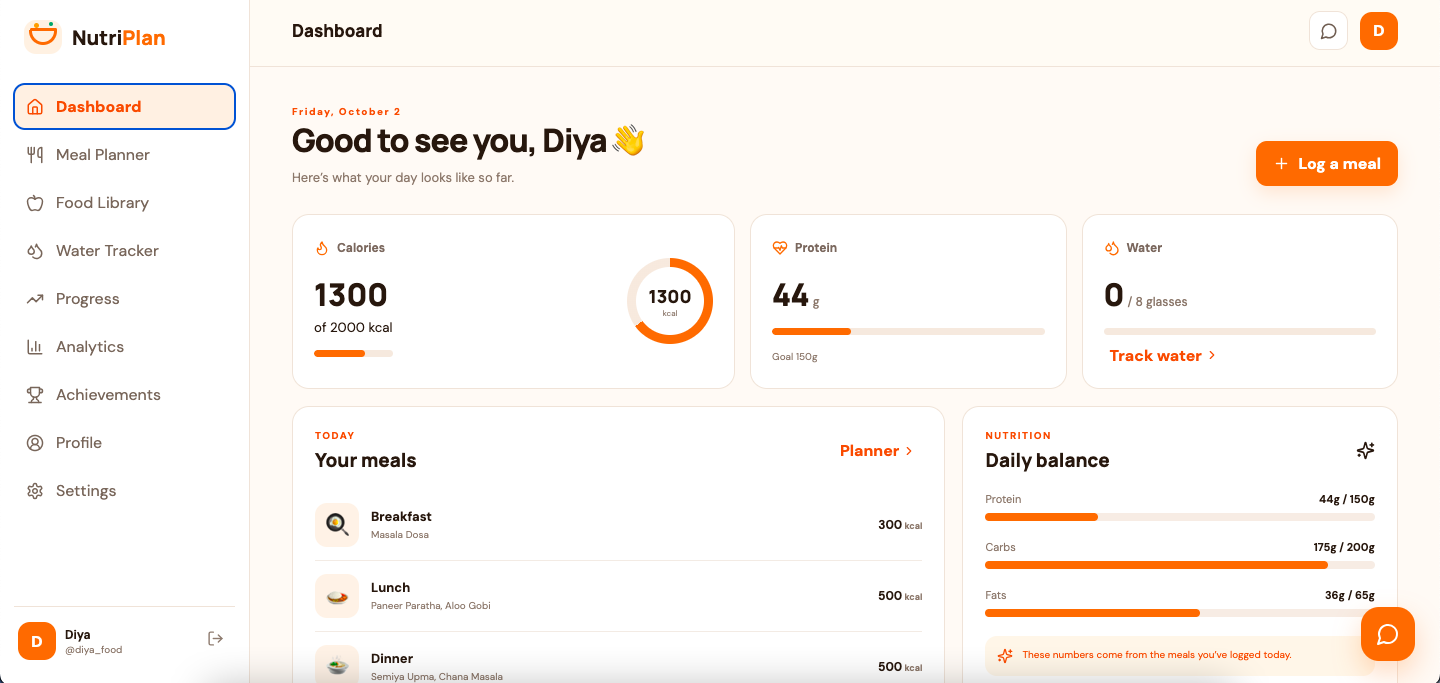Click the heart pulse icon beside Protein

click(780, 248)
